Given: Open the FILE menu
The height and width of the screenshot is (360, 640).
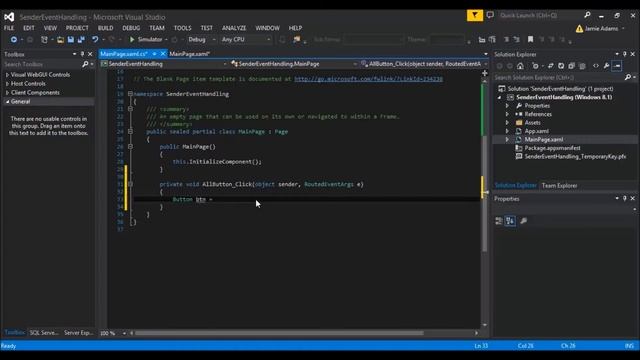Looking at the screenshot, I should (9, 28).
